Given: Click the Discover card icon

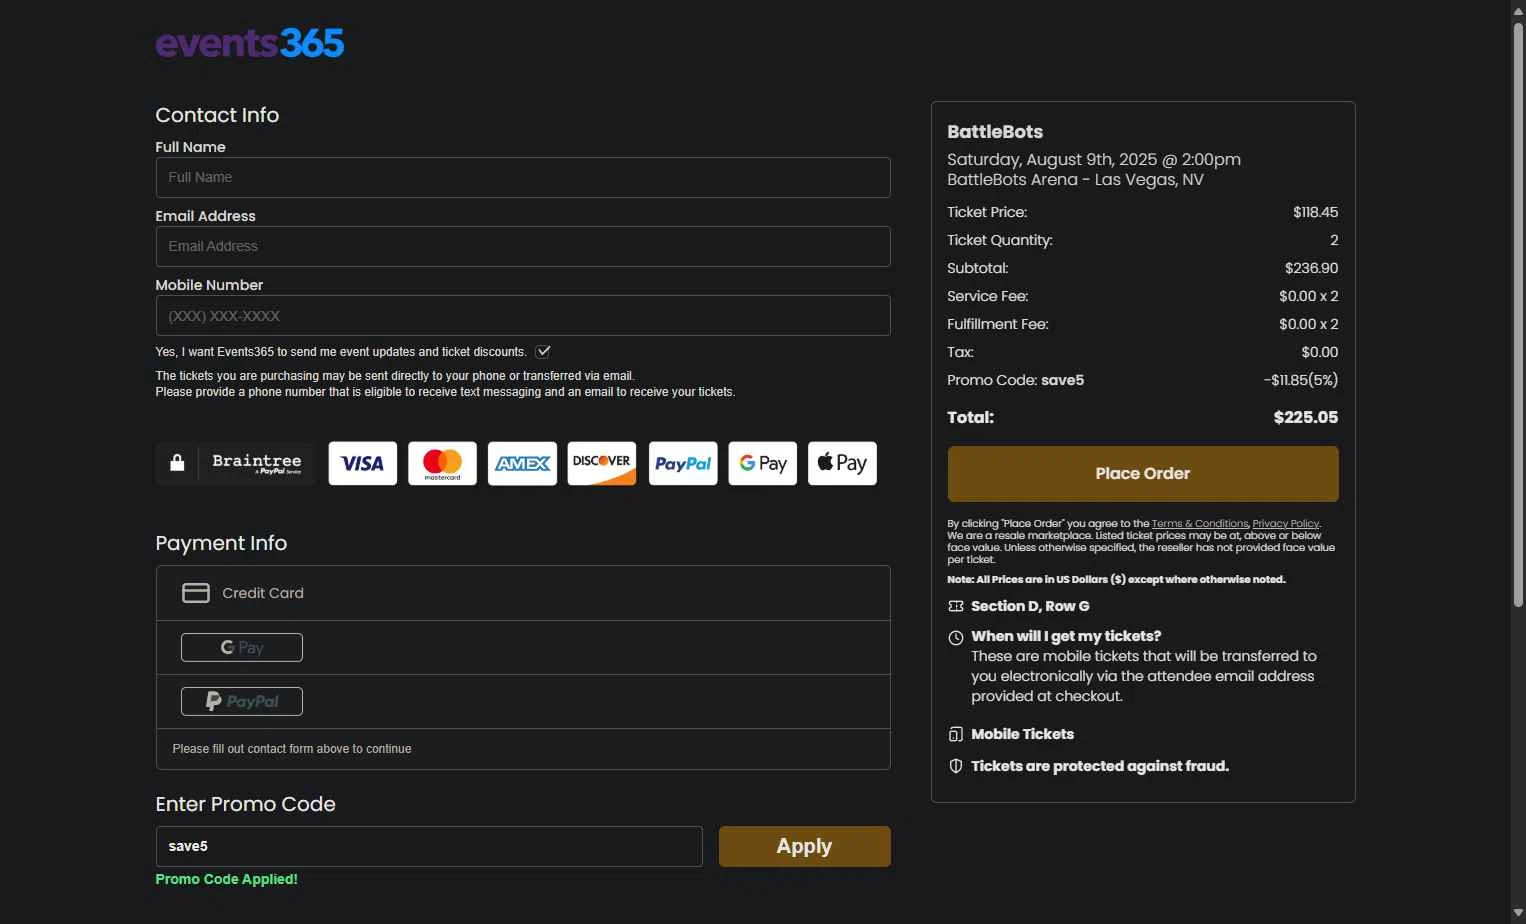Looking at the screenshot, I should (602, 463).
